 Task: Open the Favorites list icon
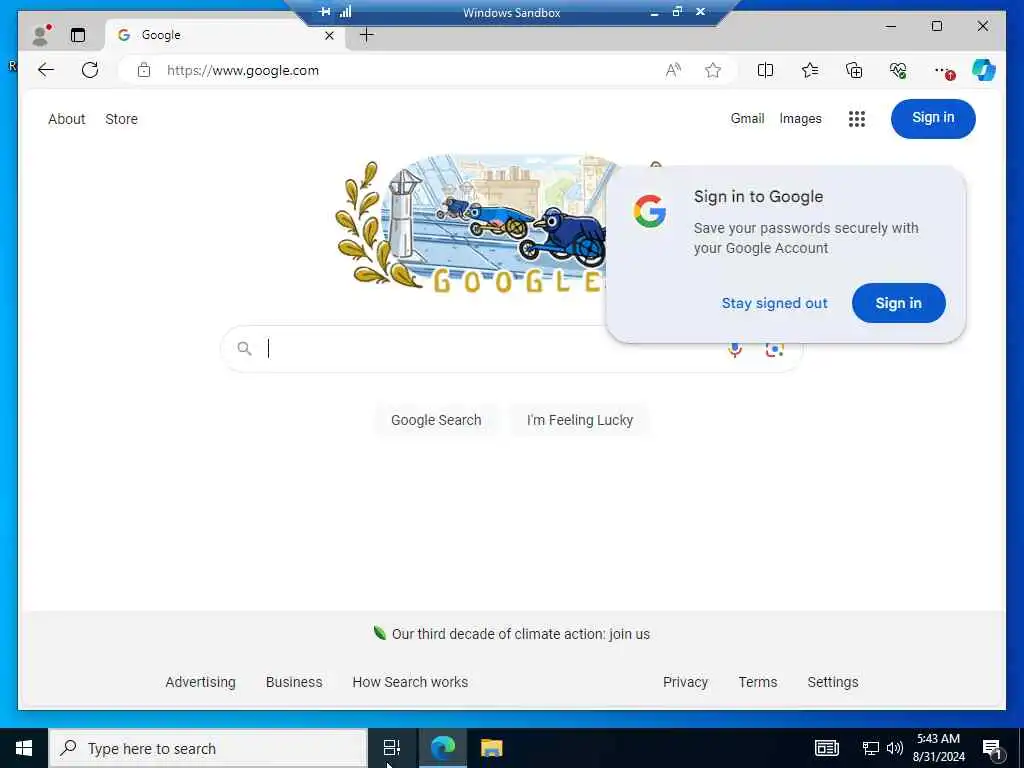[810, 70]
